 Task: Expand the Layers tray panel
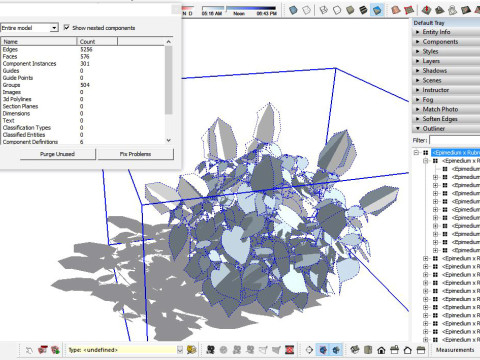447,61
